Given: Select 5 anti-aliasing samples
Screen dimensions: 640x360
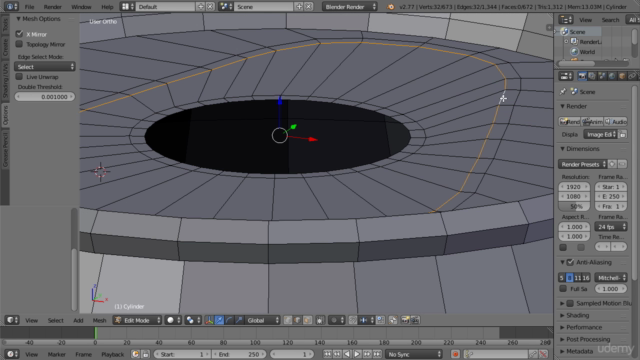Looking at the screenshot, I should click(562, 278).
